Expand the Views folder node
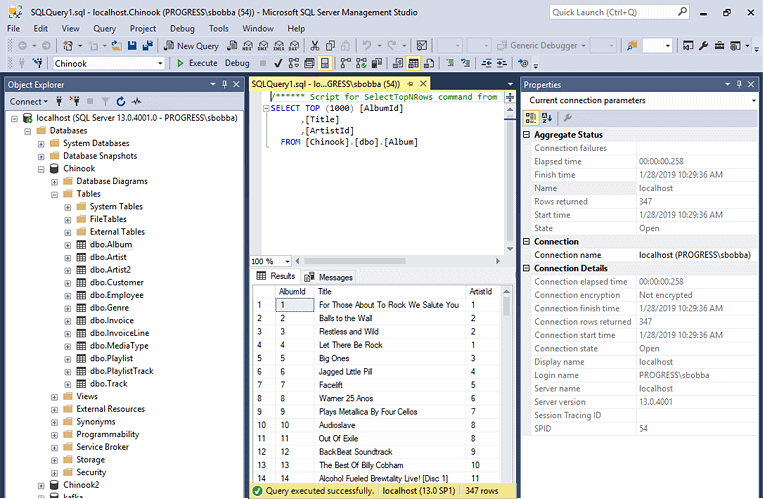 coord(54,397)
